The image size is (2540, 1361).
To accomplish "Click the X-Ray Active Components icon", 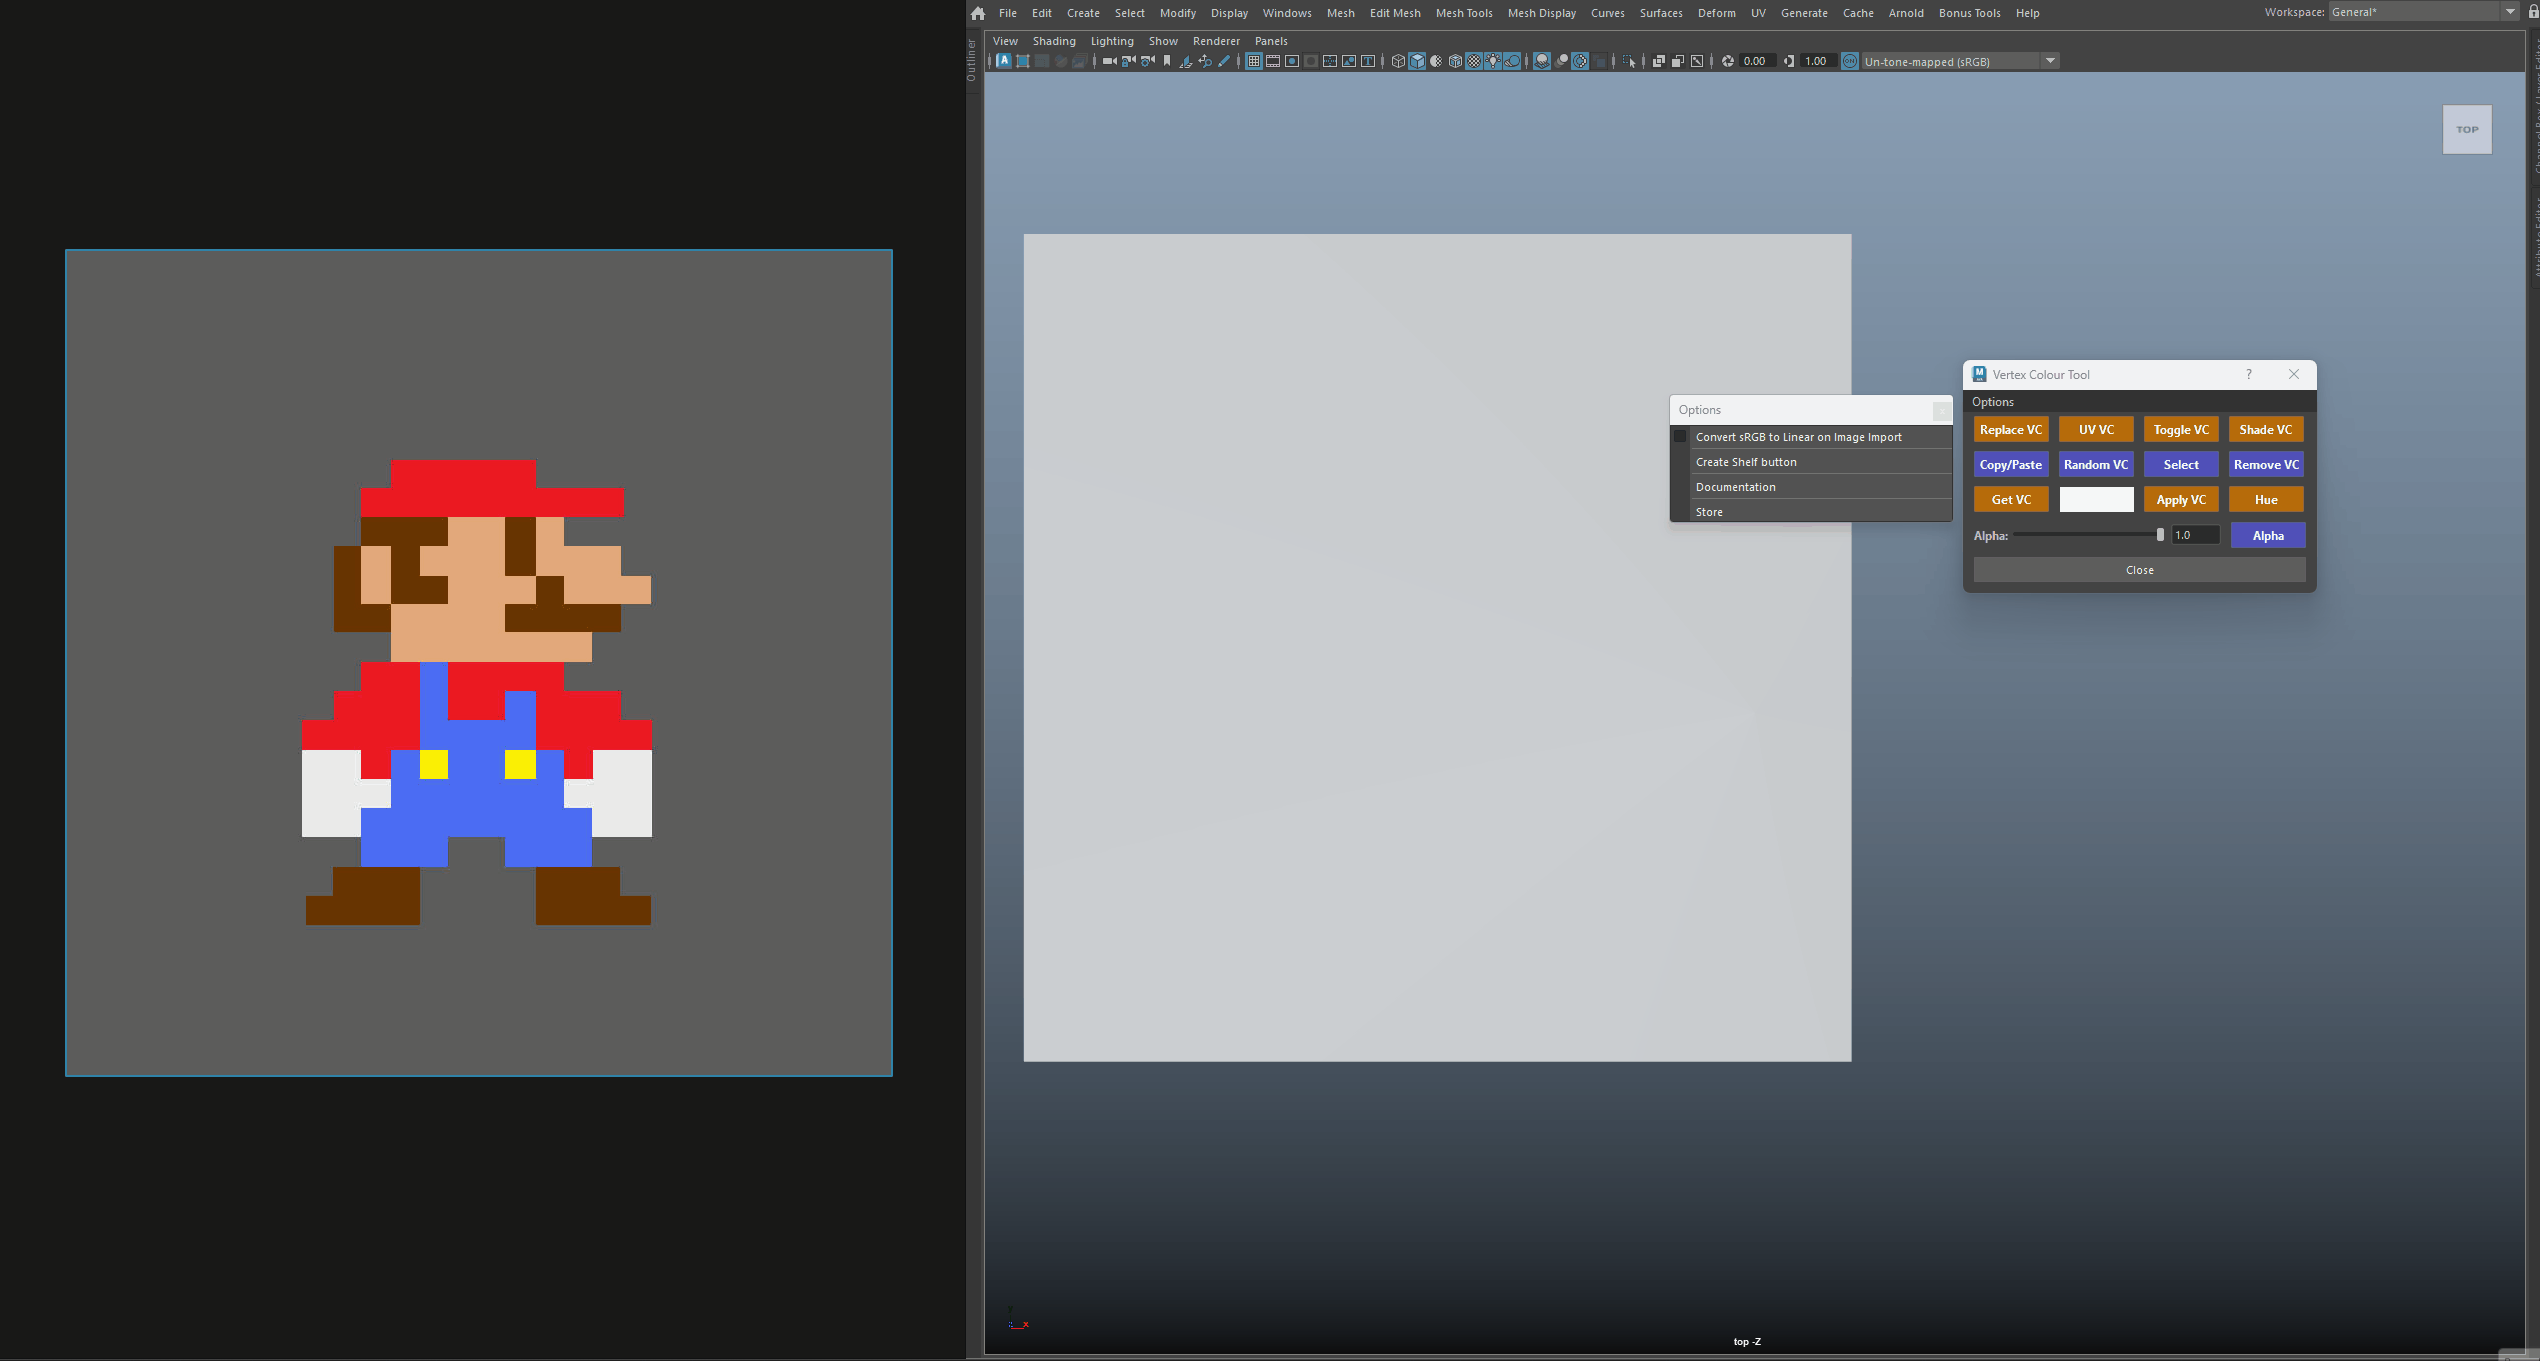I will [1678, 61].
